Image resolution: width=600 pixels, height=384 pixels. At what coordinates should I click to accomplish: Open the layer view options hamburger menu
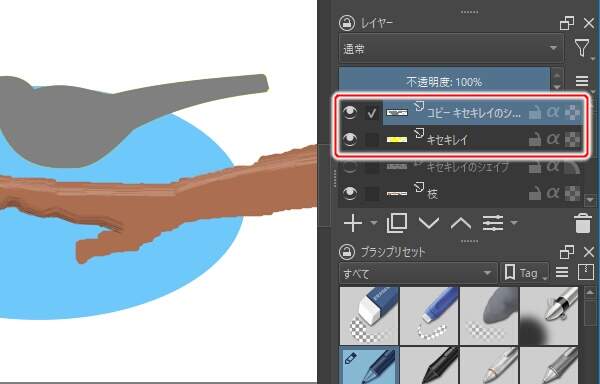(x=582, y=81)
